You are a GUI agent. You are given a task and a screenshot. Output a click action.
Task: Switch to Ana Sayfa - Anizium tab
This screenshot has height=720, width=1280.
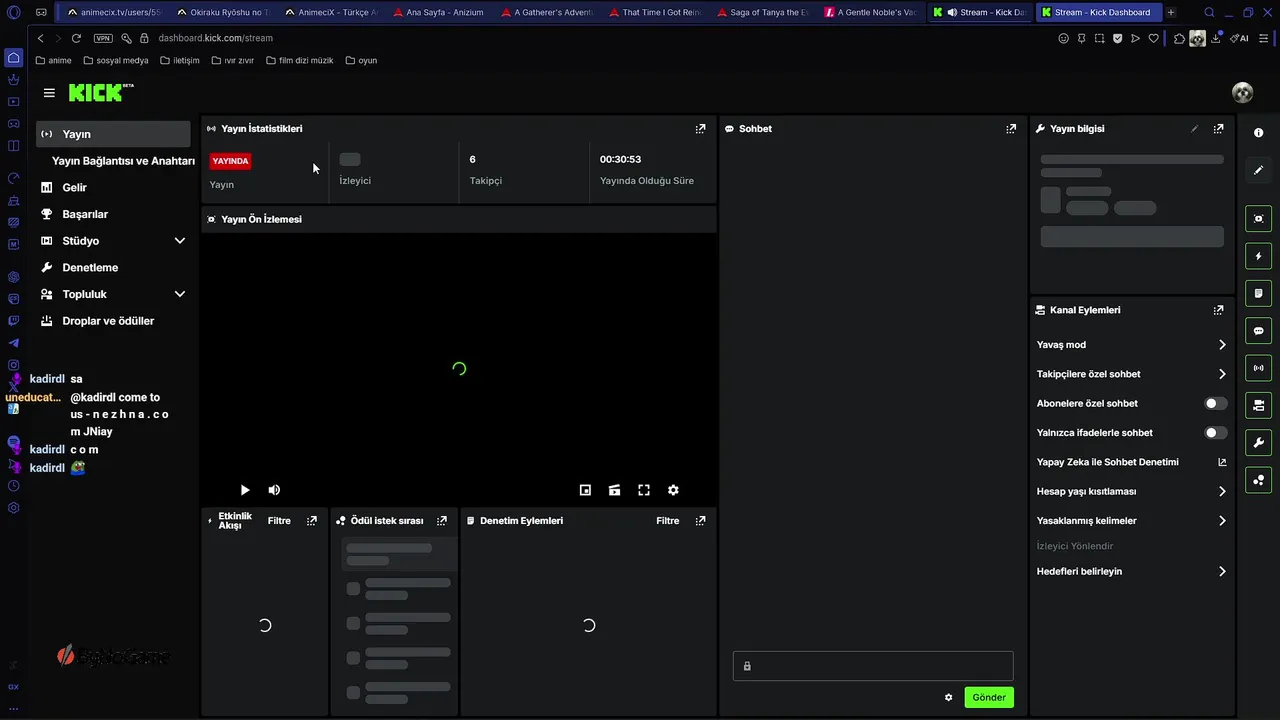pos(438,13)
